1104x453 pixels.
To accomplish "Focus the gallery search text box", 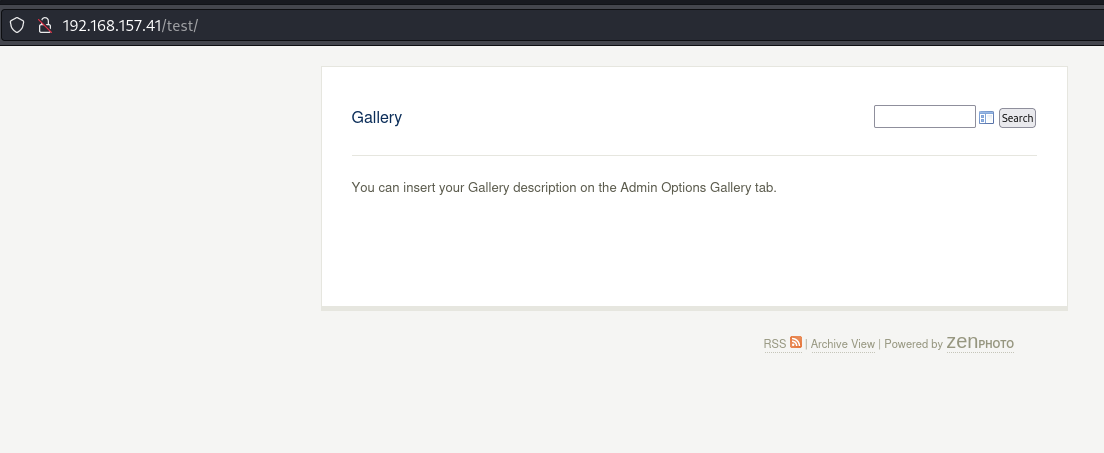I will tap(924, 117).
